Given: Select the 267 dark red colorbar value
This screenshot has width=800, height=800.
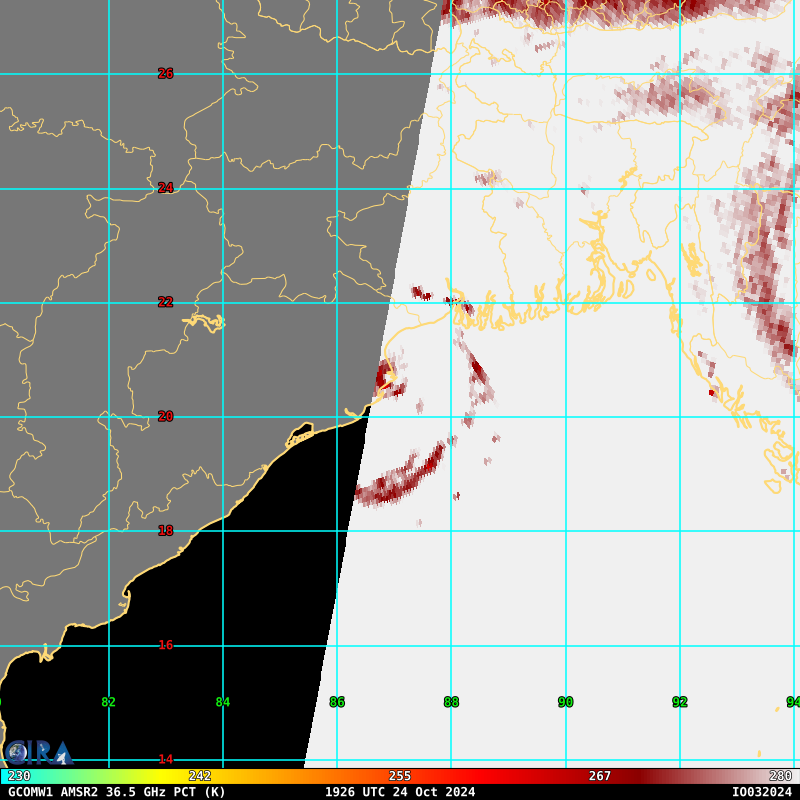Looking at the screenshot, I should [x=599, y=776].
